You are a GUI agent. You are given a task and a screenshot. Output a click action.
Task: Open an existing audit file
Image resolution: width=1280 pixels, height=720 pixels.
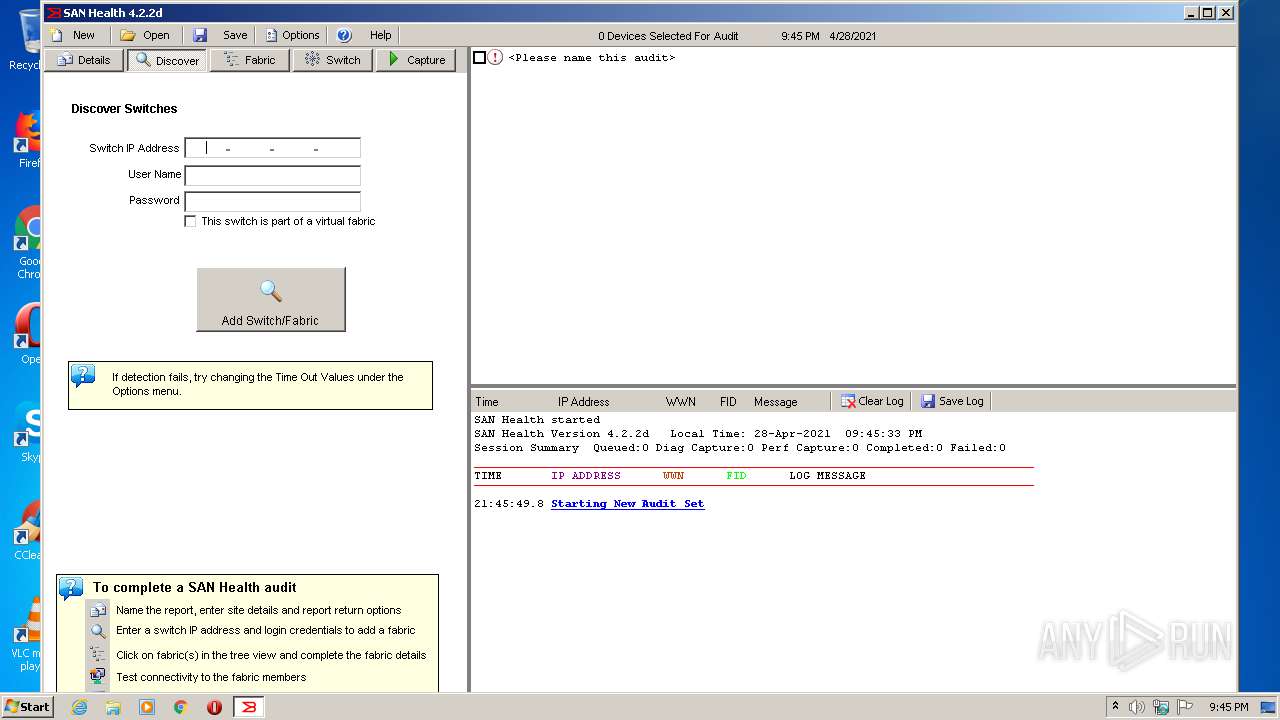[x=145, y=35]
